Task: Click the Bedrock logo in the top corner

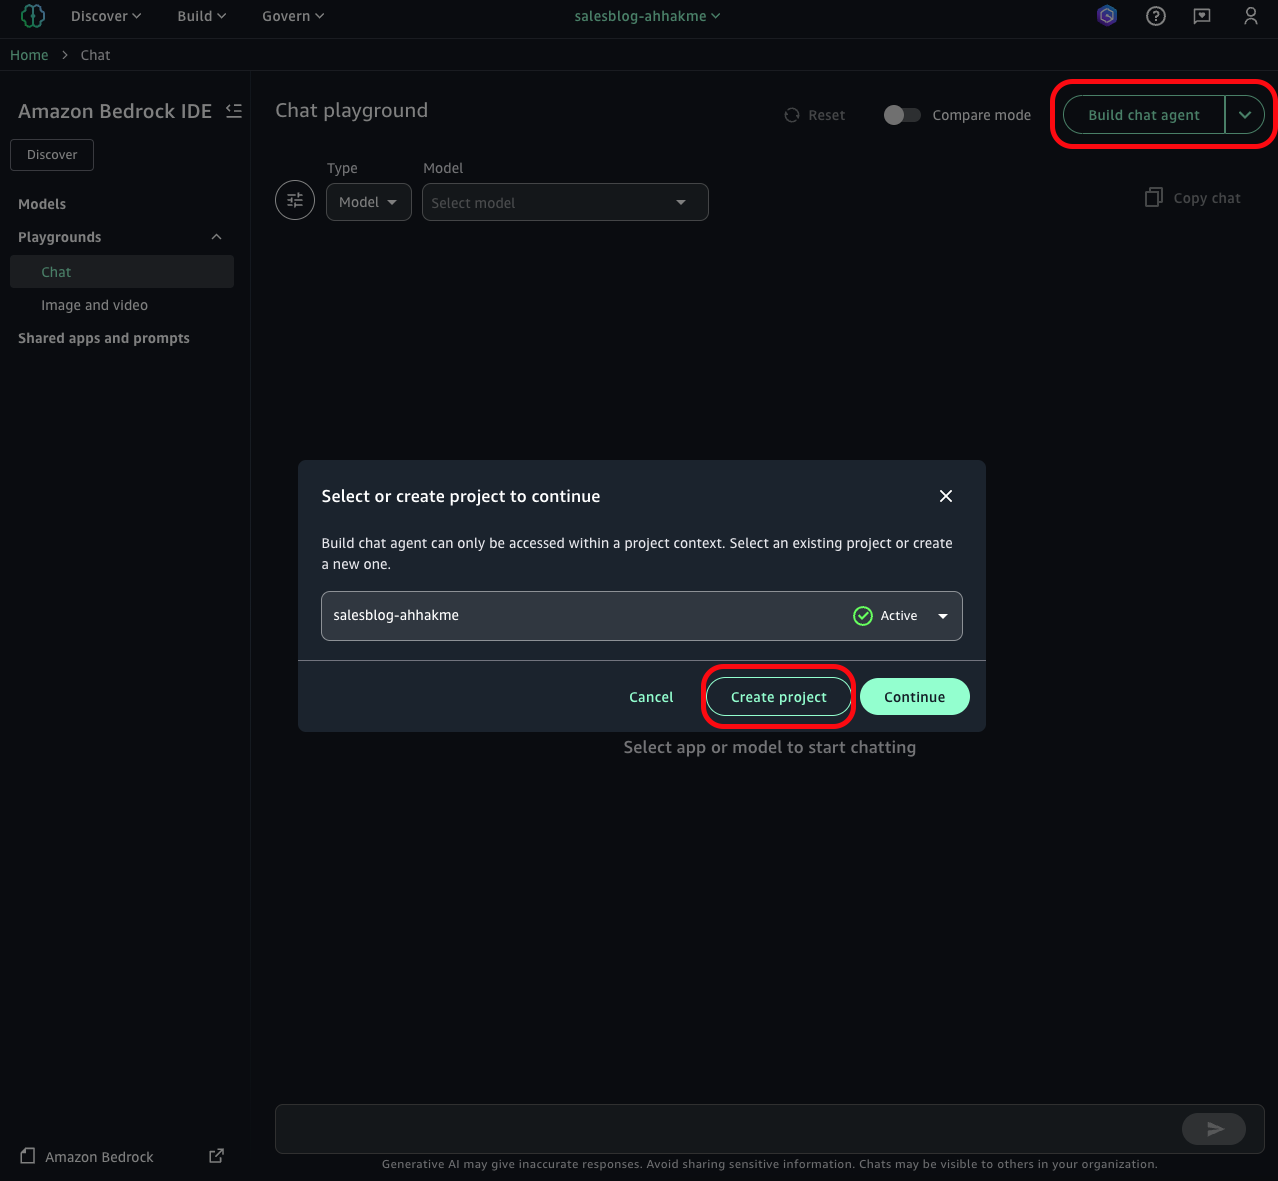Action: (x=32, y=16)
